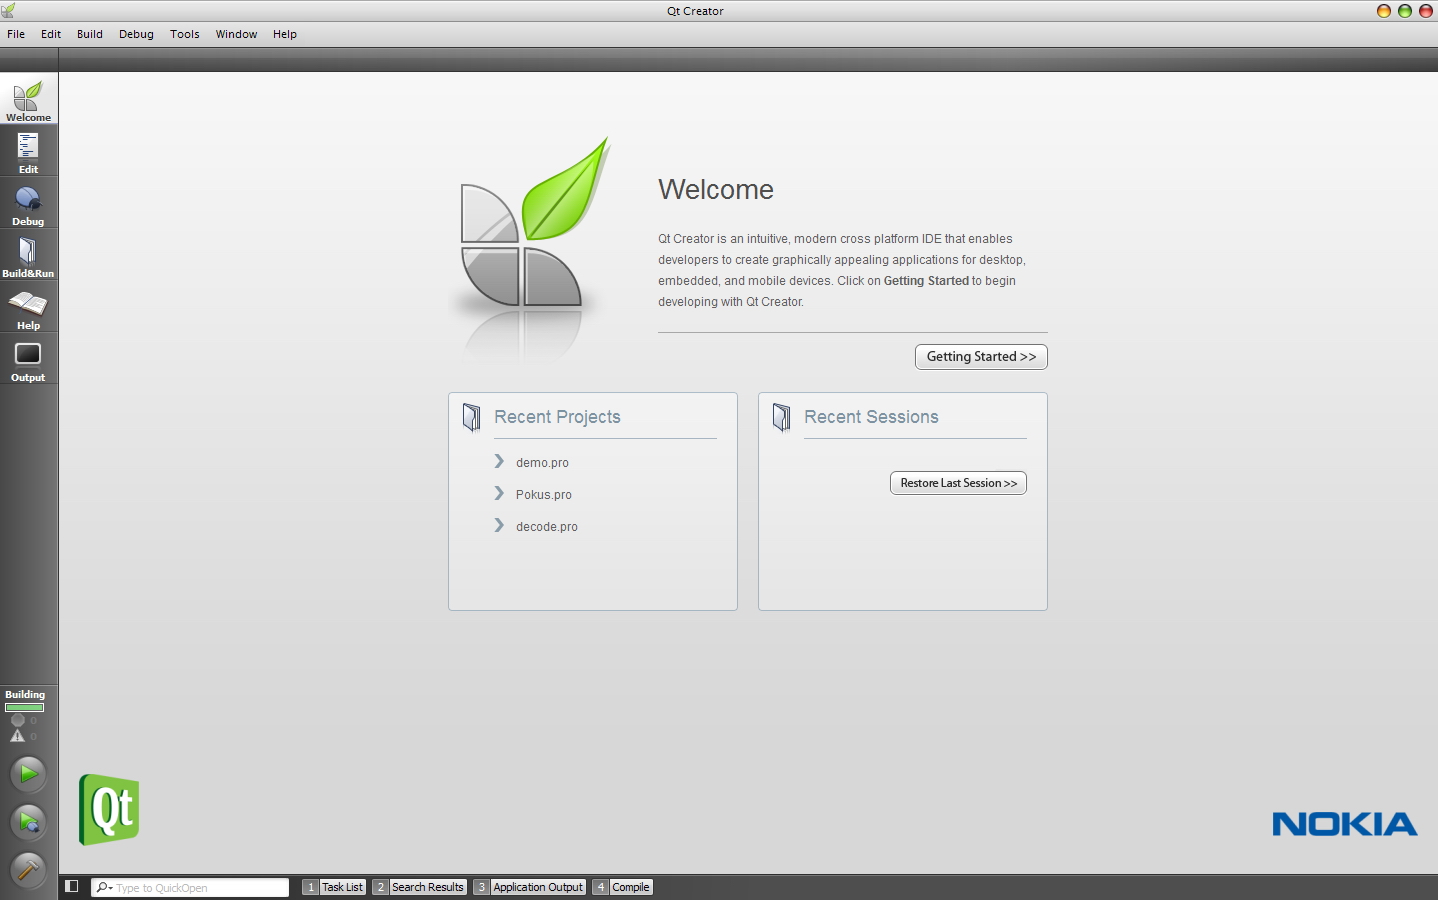Screen dimensions: 1438x900
Task: Click the chevron next to Pokus.pro
Action: pos(499,493)
